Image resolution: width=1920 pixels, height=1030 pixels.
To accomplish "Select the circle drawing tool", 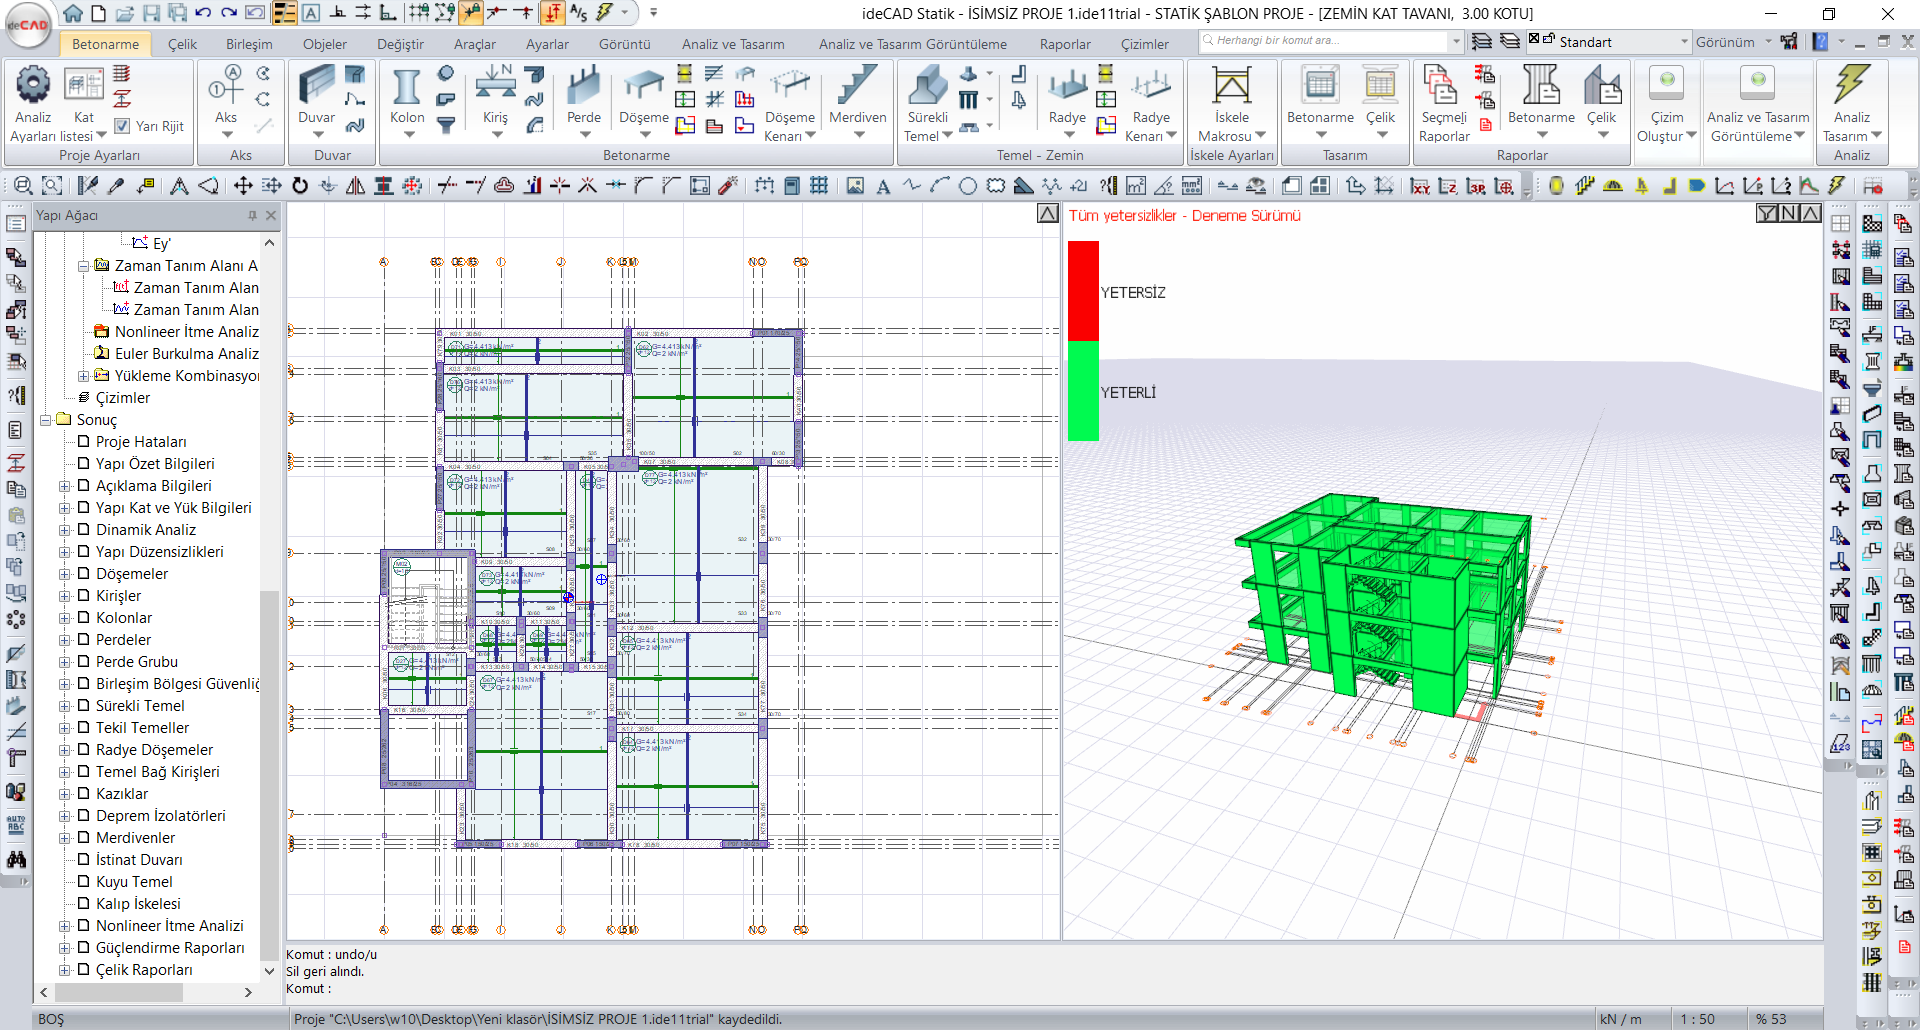I will [x=968, y=186].
